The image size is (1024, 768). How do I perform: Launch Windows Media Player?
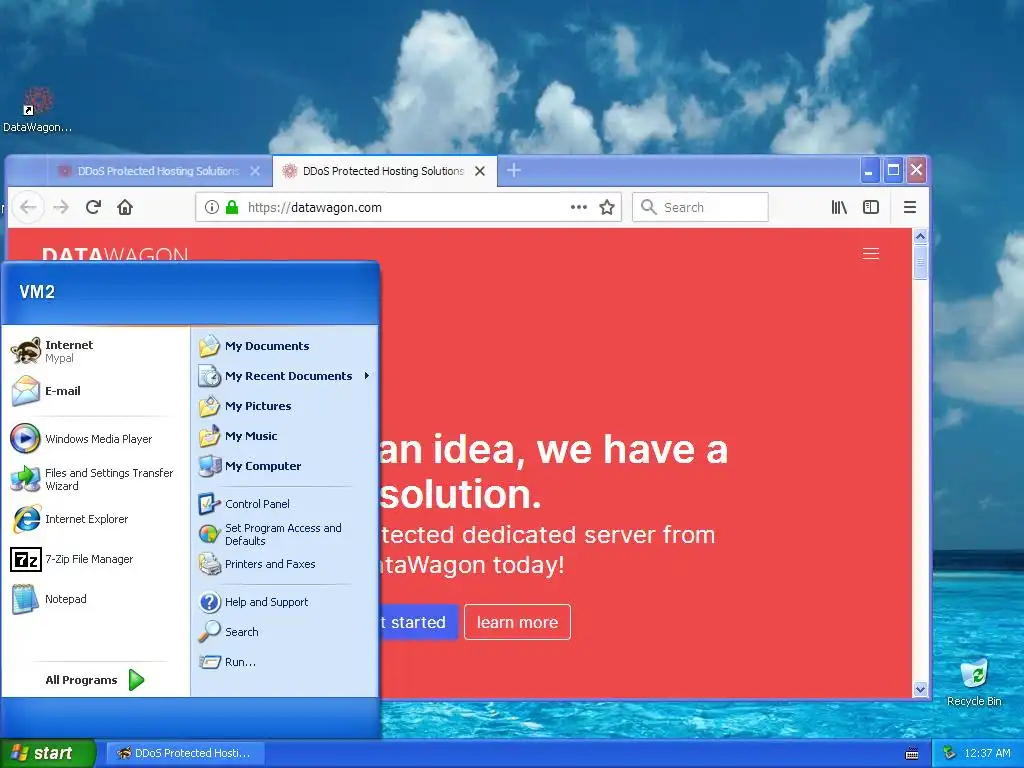[95, 439]
